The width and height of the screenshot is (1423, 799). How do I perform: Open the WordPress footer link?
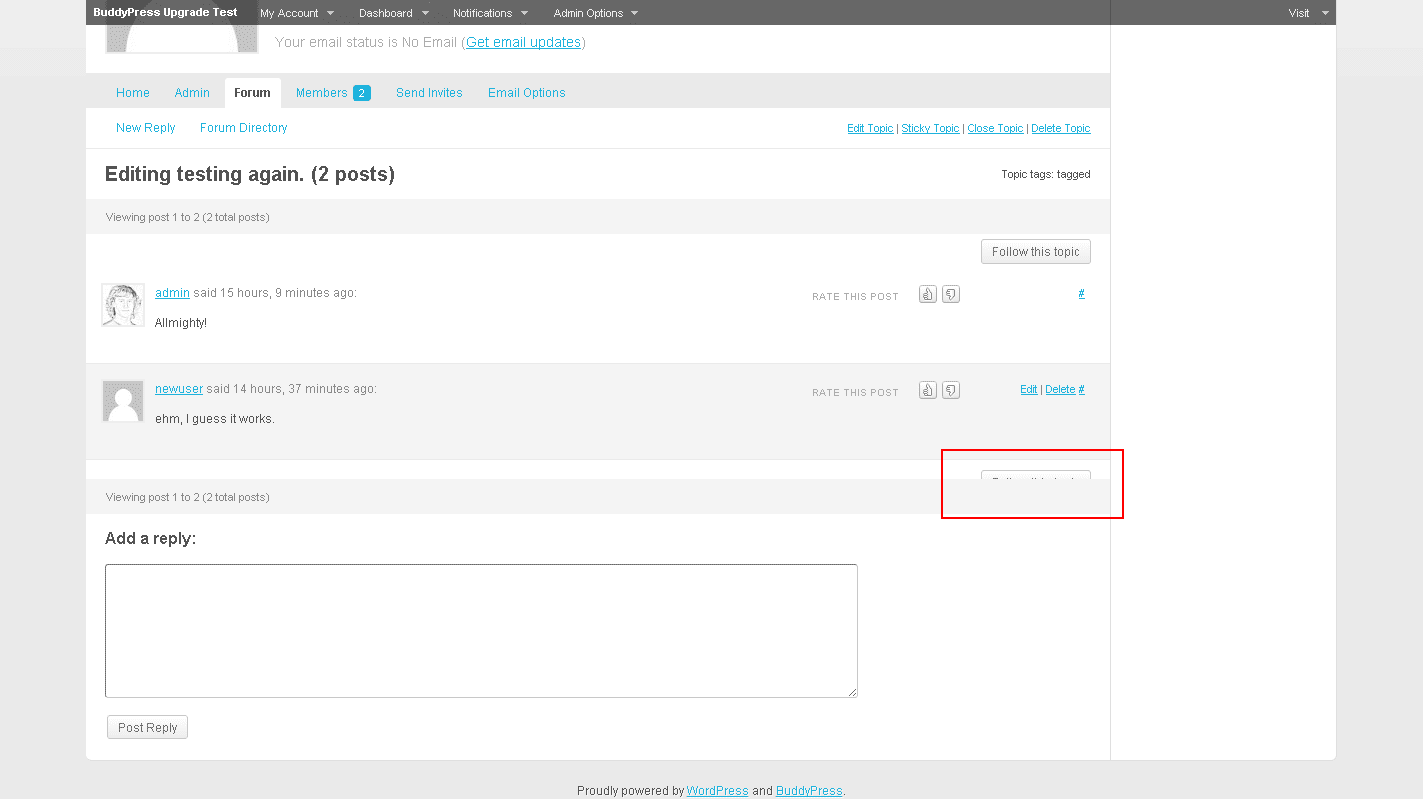pos(717,791)
